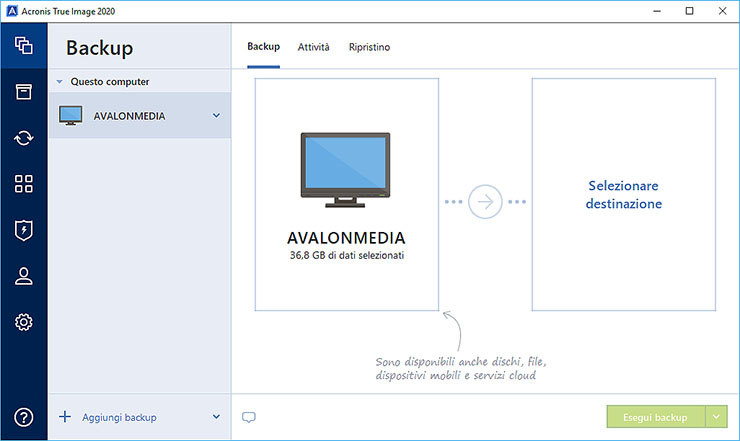The height and width of the screenshot is (441, 740).
Task: Open the Account user icon
Action: [24, 276]
